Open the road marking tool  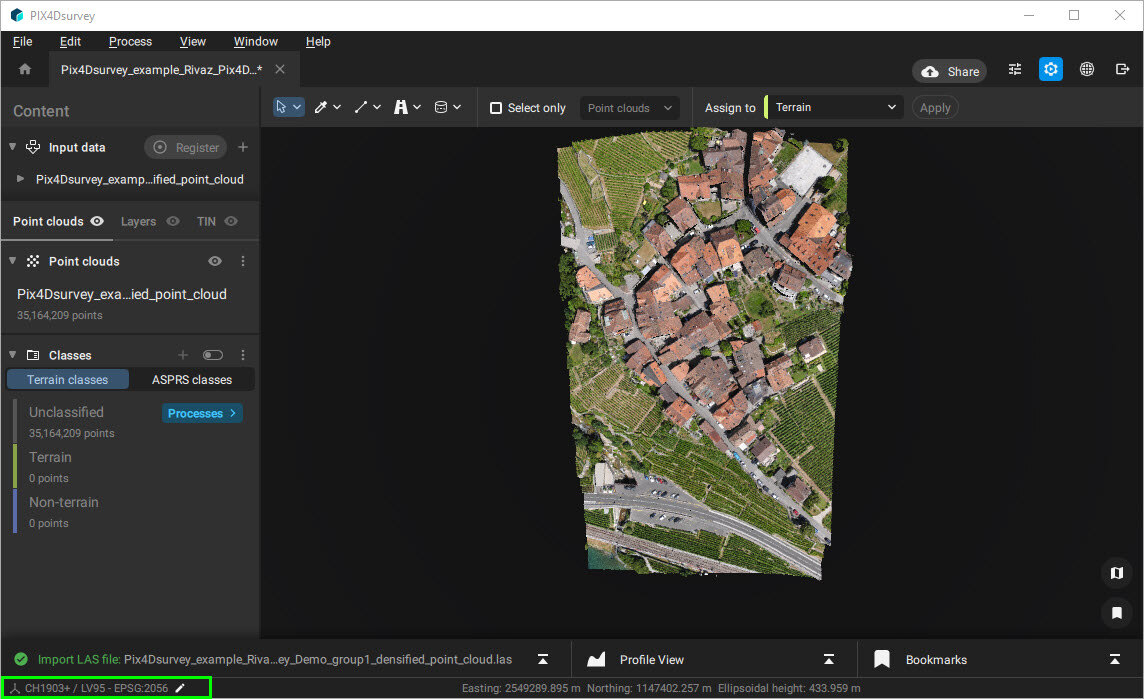click(400, 107)
